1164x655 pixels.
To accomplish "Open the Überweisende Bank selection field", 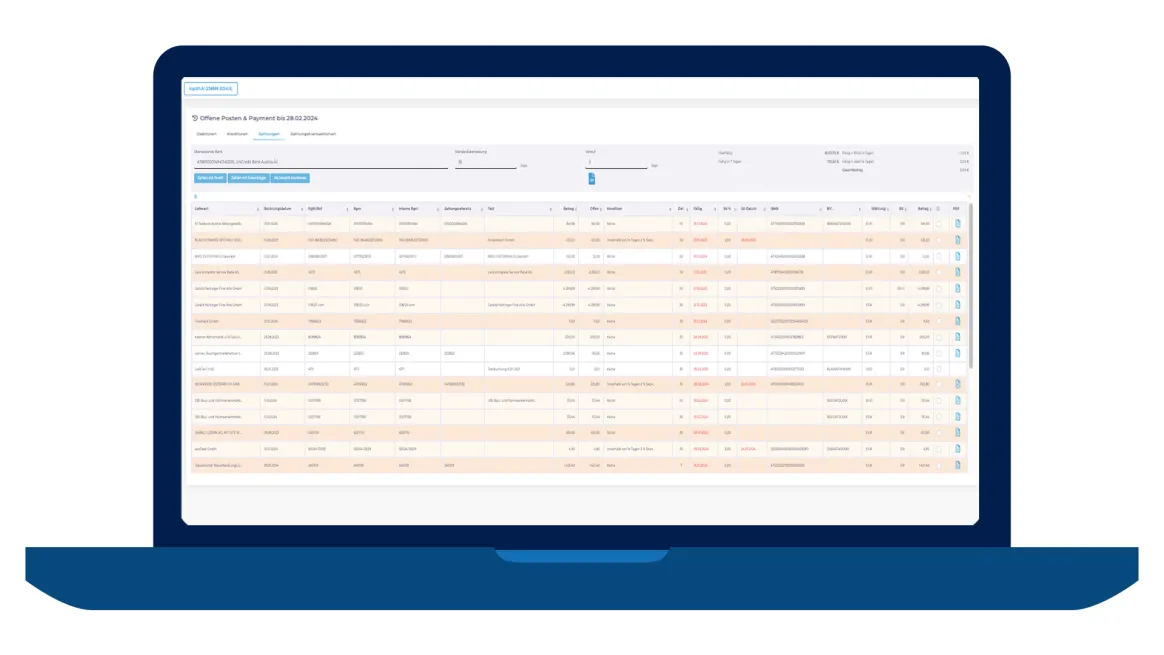I will click(x=321, y=162).
